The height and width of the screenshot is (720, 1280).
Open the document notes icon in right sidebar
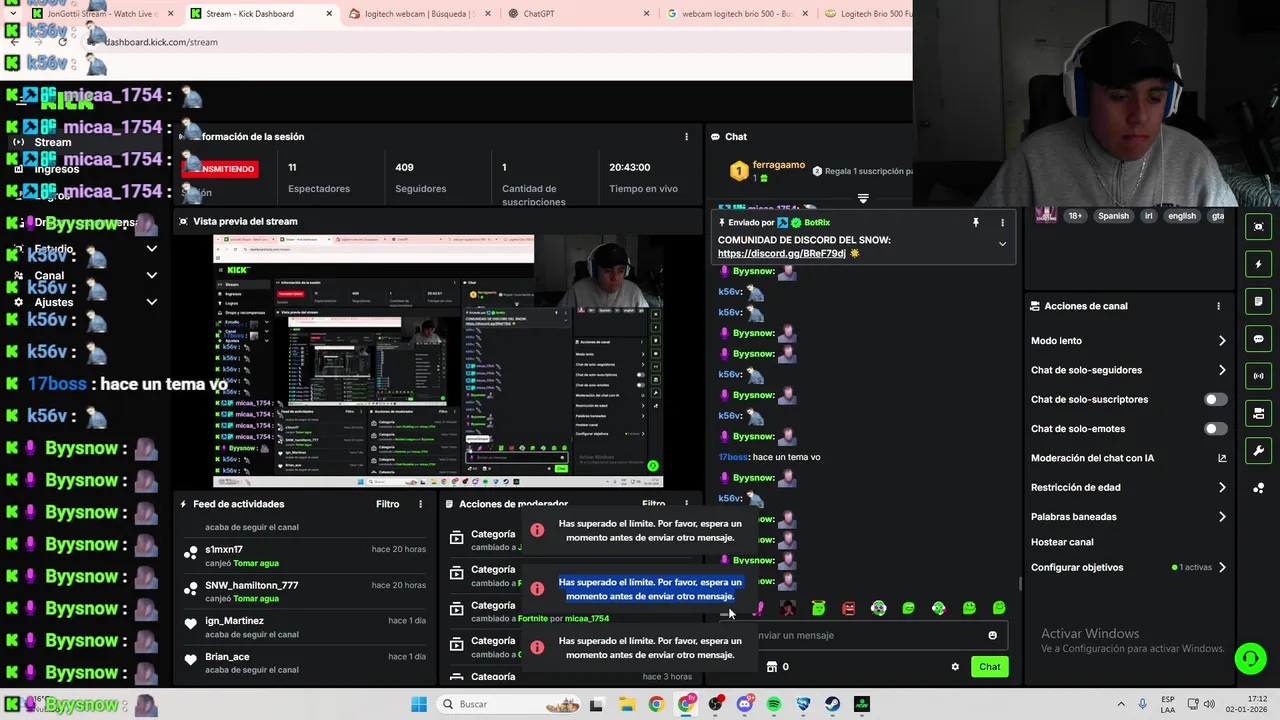1258,301
